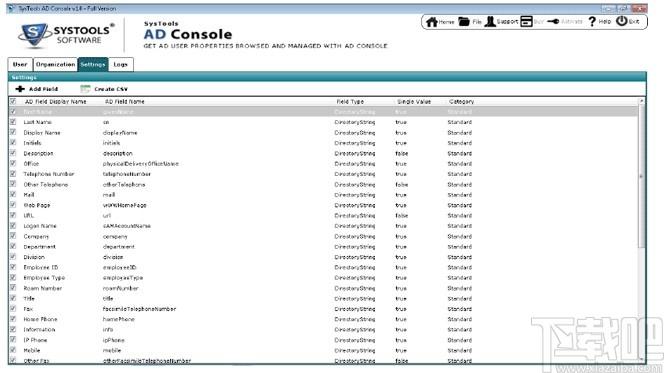
Task: Toggle the Employee ID checkbox
Action: (x=13, y=267)
